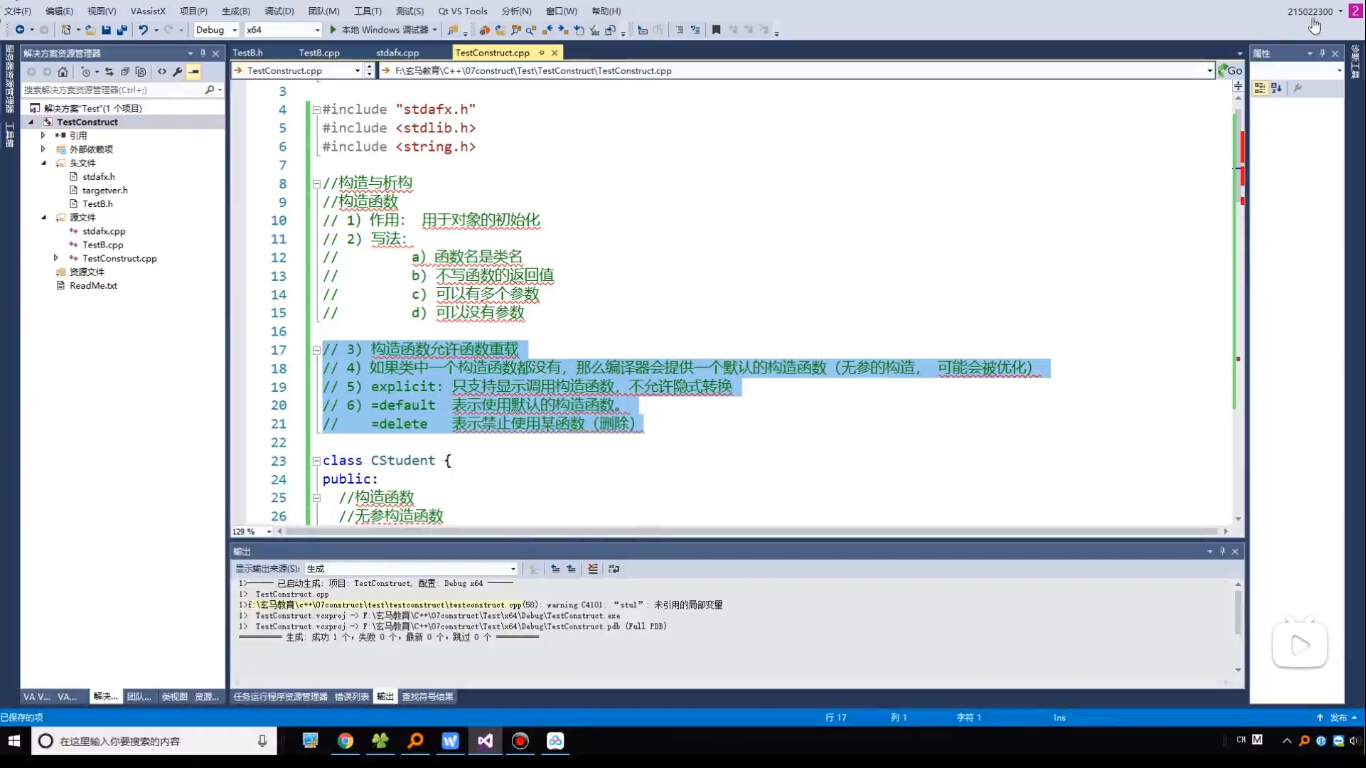Image resolution: width=1366 pixels, height=768 pixels.
Task: Click the Undo arrow icon in toolbar
Action: click(x=143, y=30)
